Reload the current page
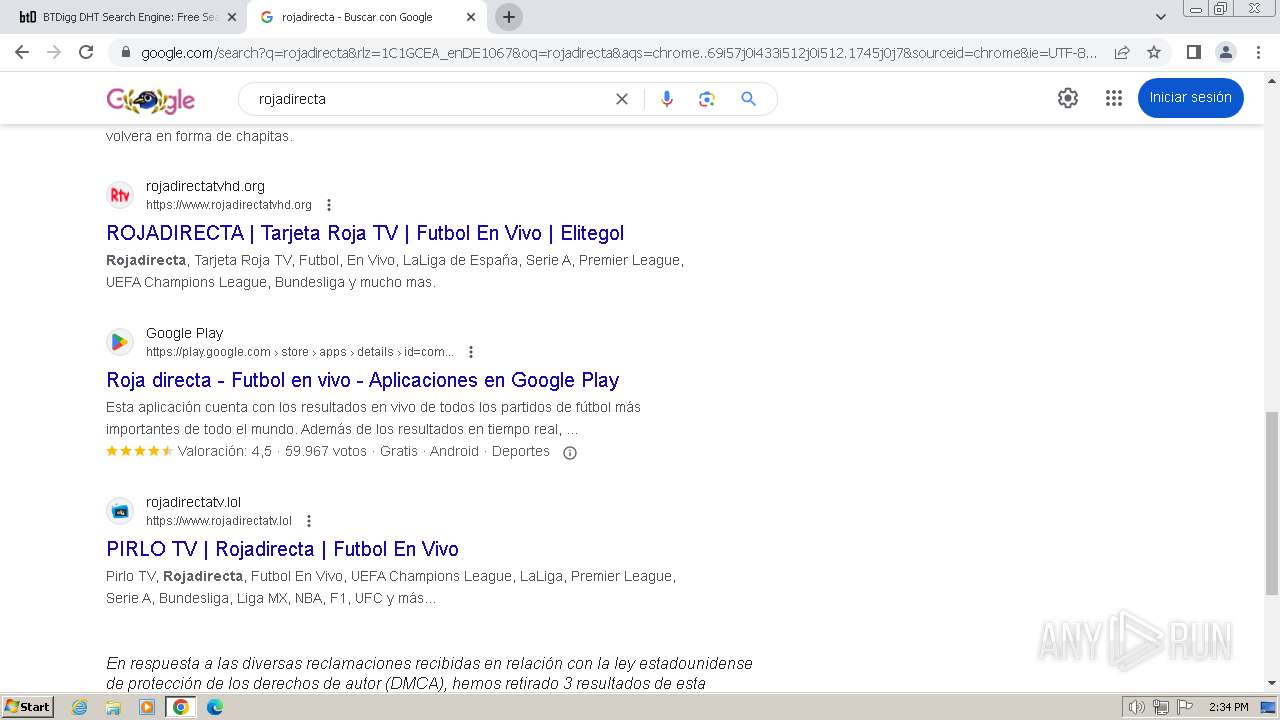This screenshot has height=720, width=1280. coord(86,52)
